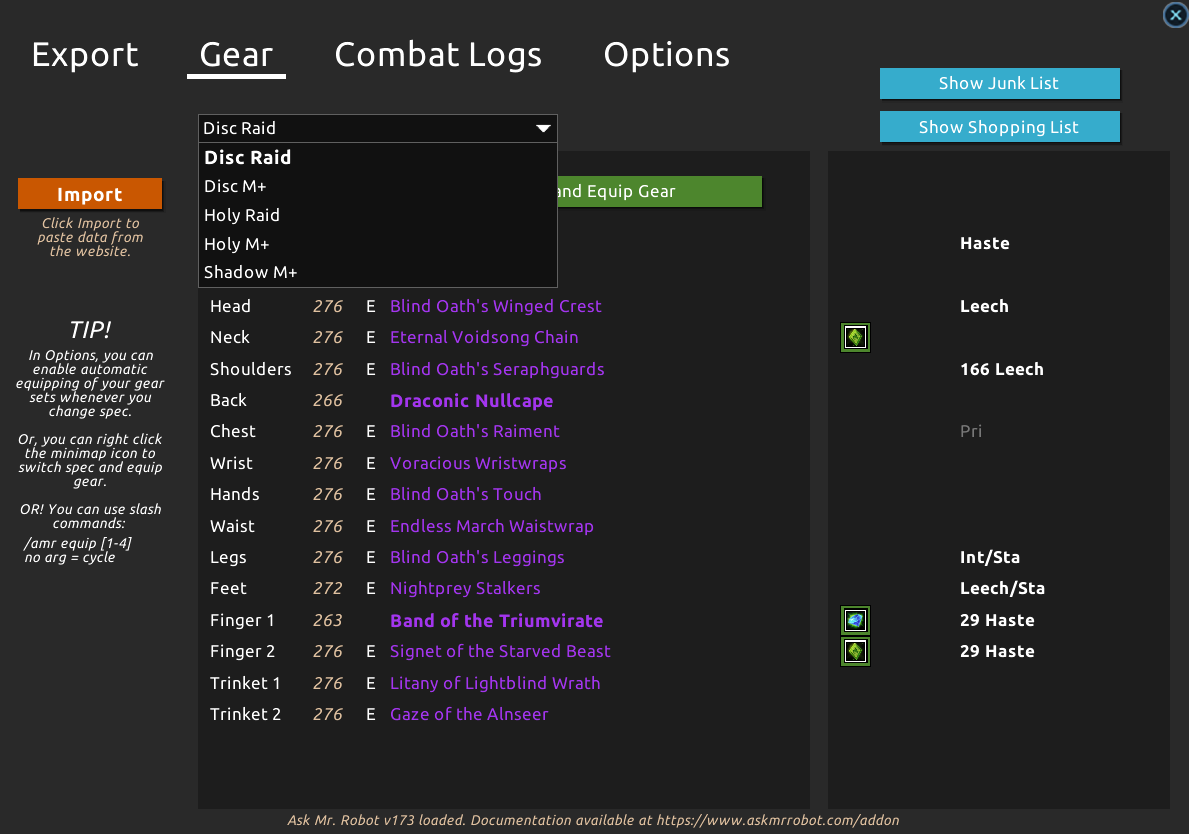The width and height of the screenshot is (1189, 834).
Task: Click Eternal Voidsong Chain item
Action: click(484, 337)
